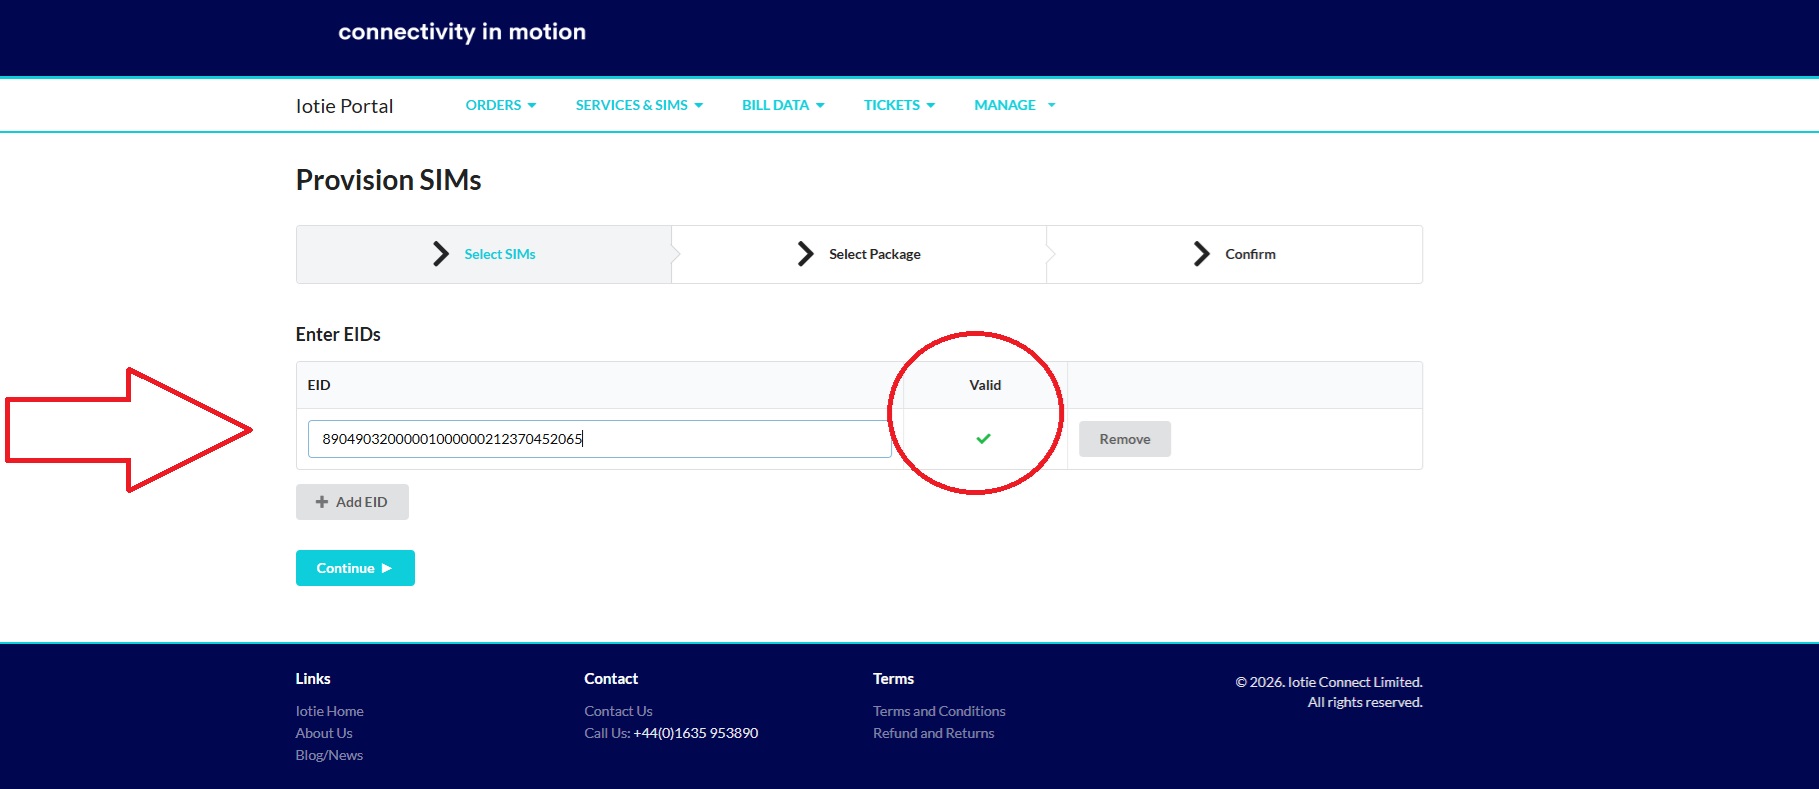Click the chevron icon beside Select SIMs
Image resolution: width=1819 pixels, height=789 pixels.
(440, 254)
